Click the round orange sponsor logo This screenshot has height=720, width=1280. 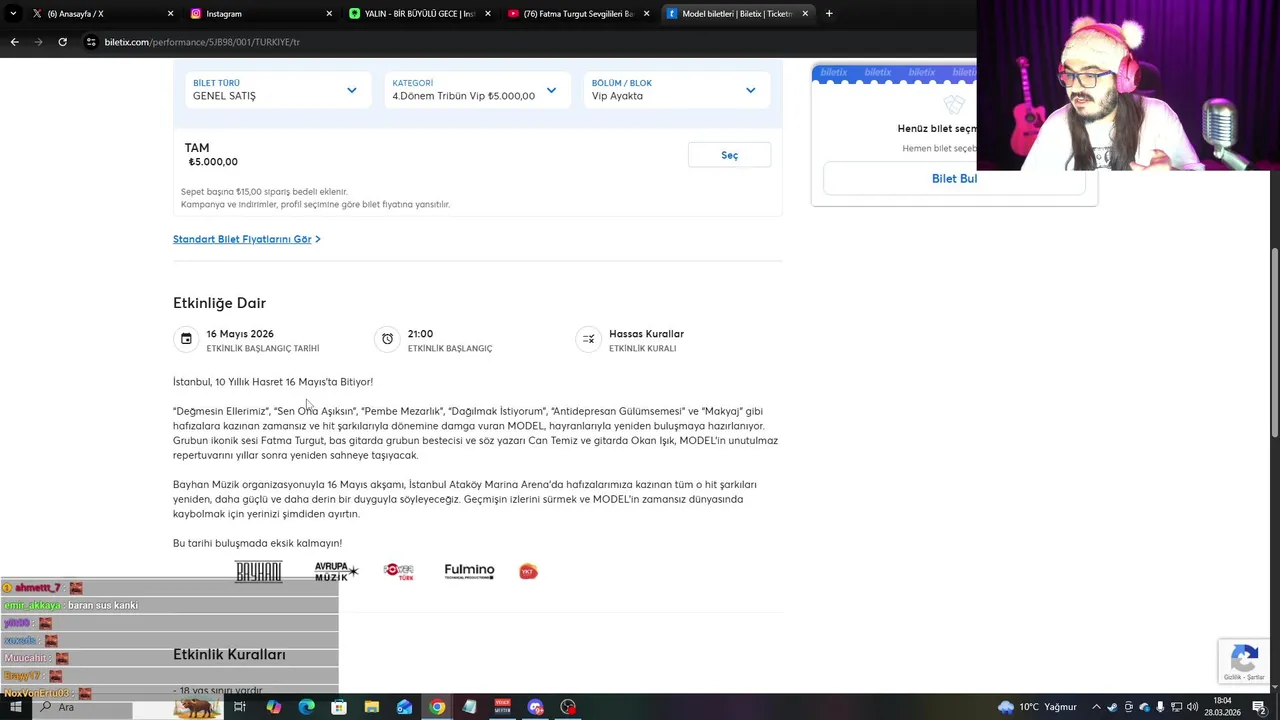coord(528,571)
